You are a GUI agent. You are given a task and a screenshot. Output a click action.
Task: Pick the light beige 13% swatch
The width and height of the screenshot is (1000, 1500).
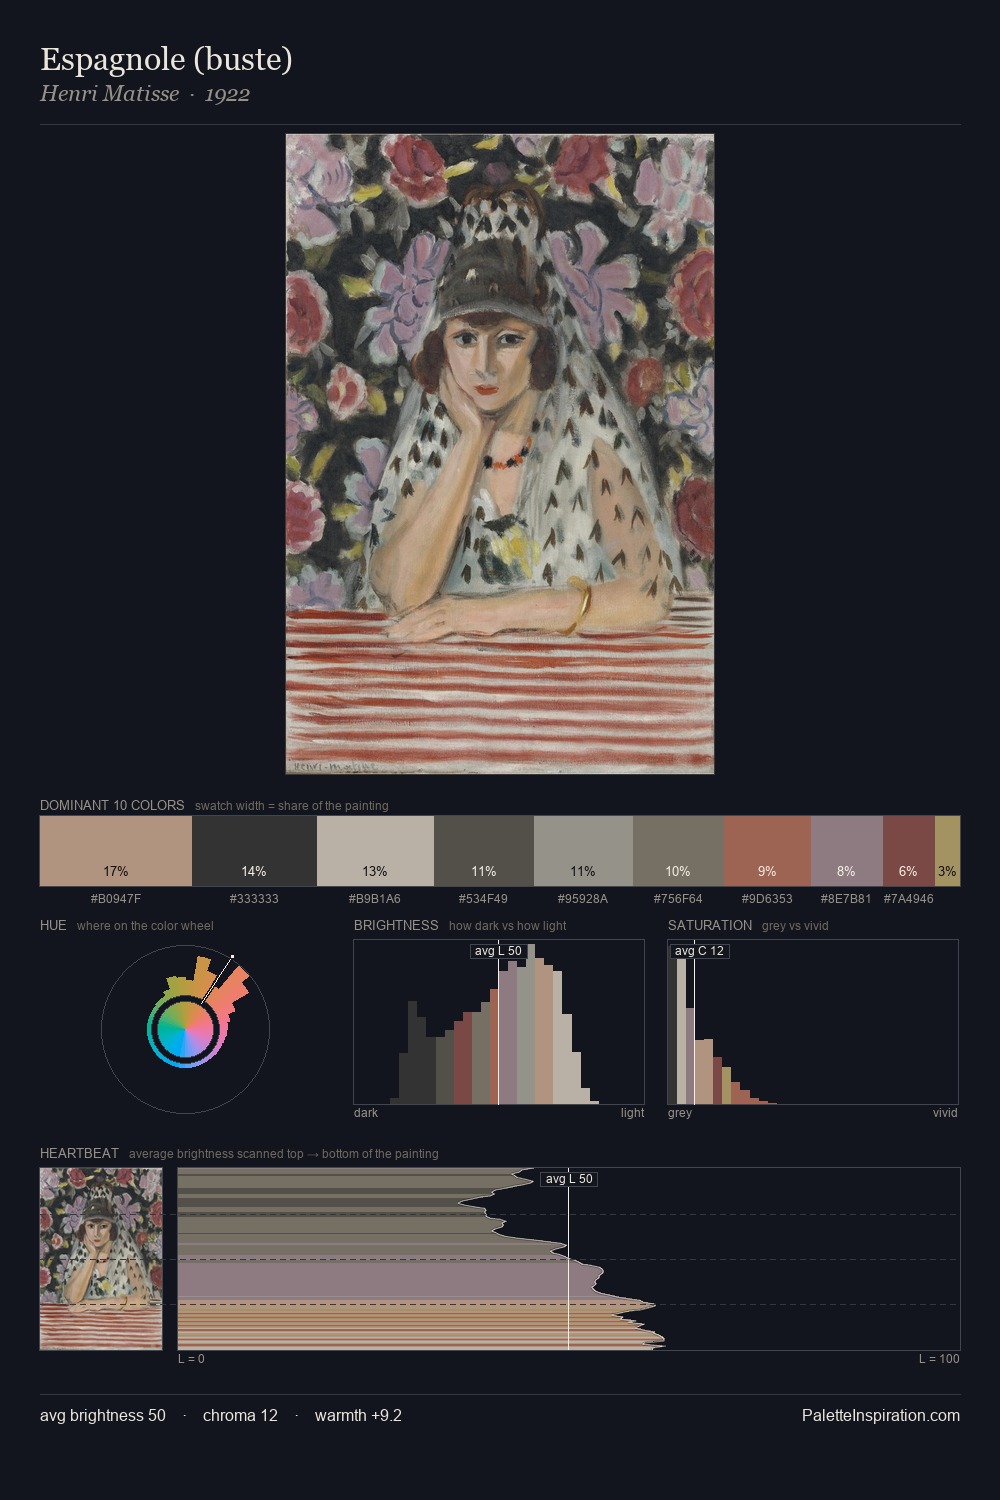tap(375, 851)
